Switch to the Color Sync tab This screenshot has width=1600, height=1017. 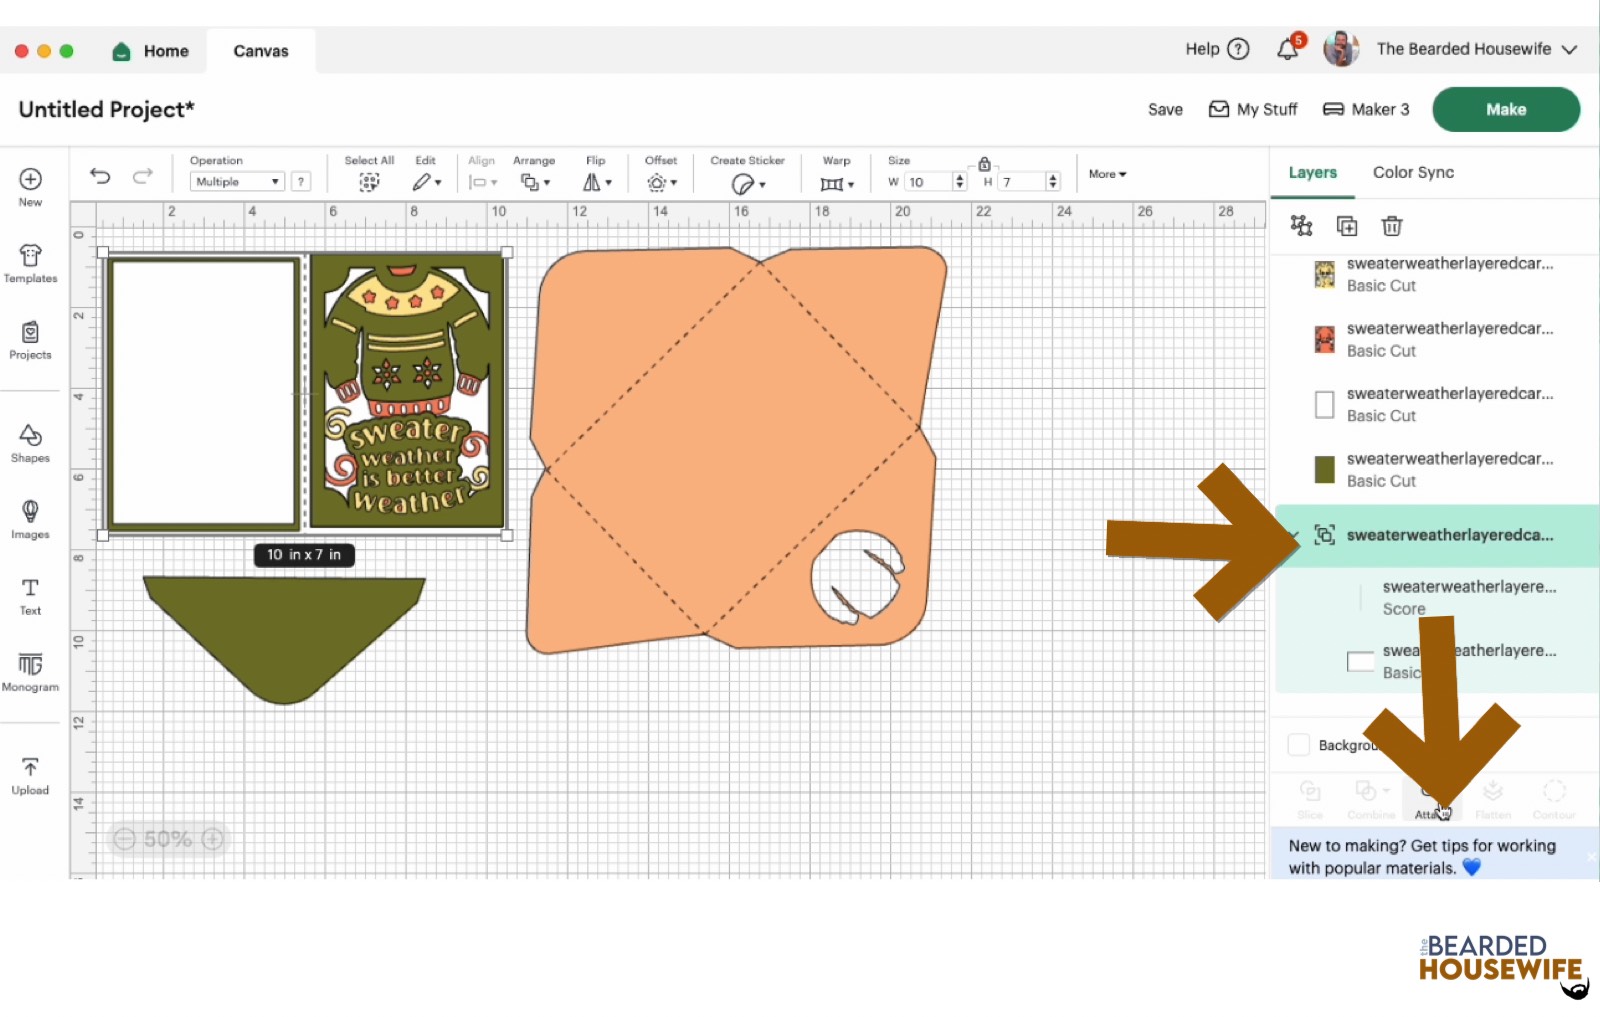pos(1413,172)
